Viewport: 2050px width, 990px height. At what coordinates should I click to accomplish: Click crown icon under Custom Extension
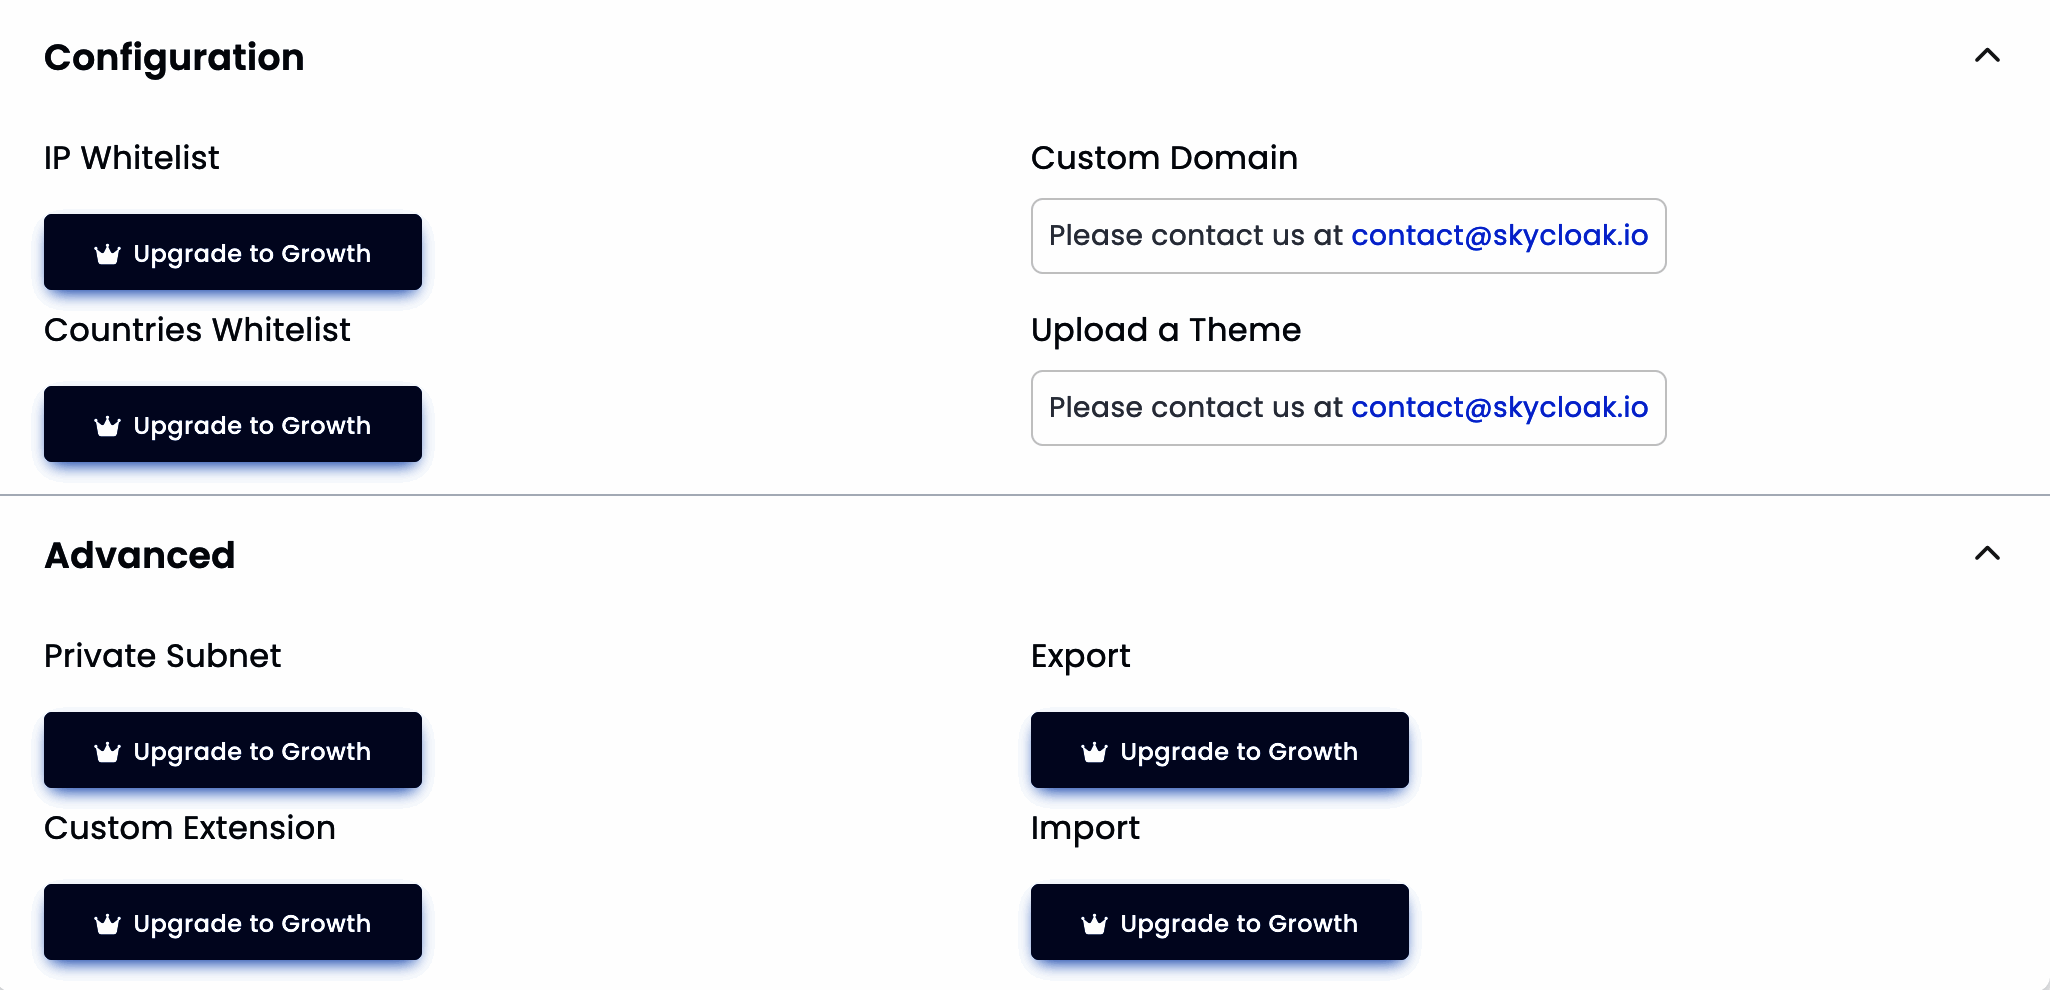coord(107,924)
